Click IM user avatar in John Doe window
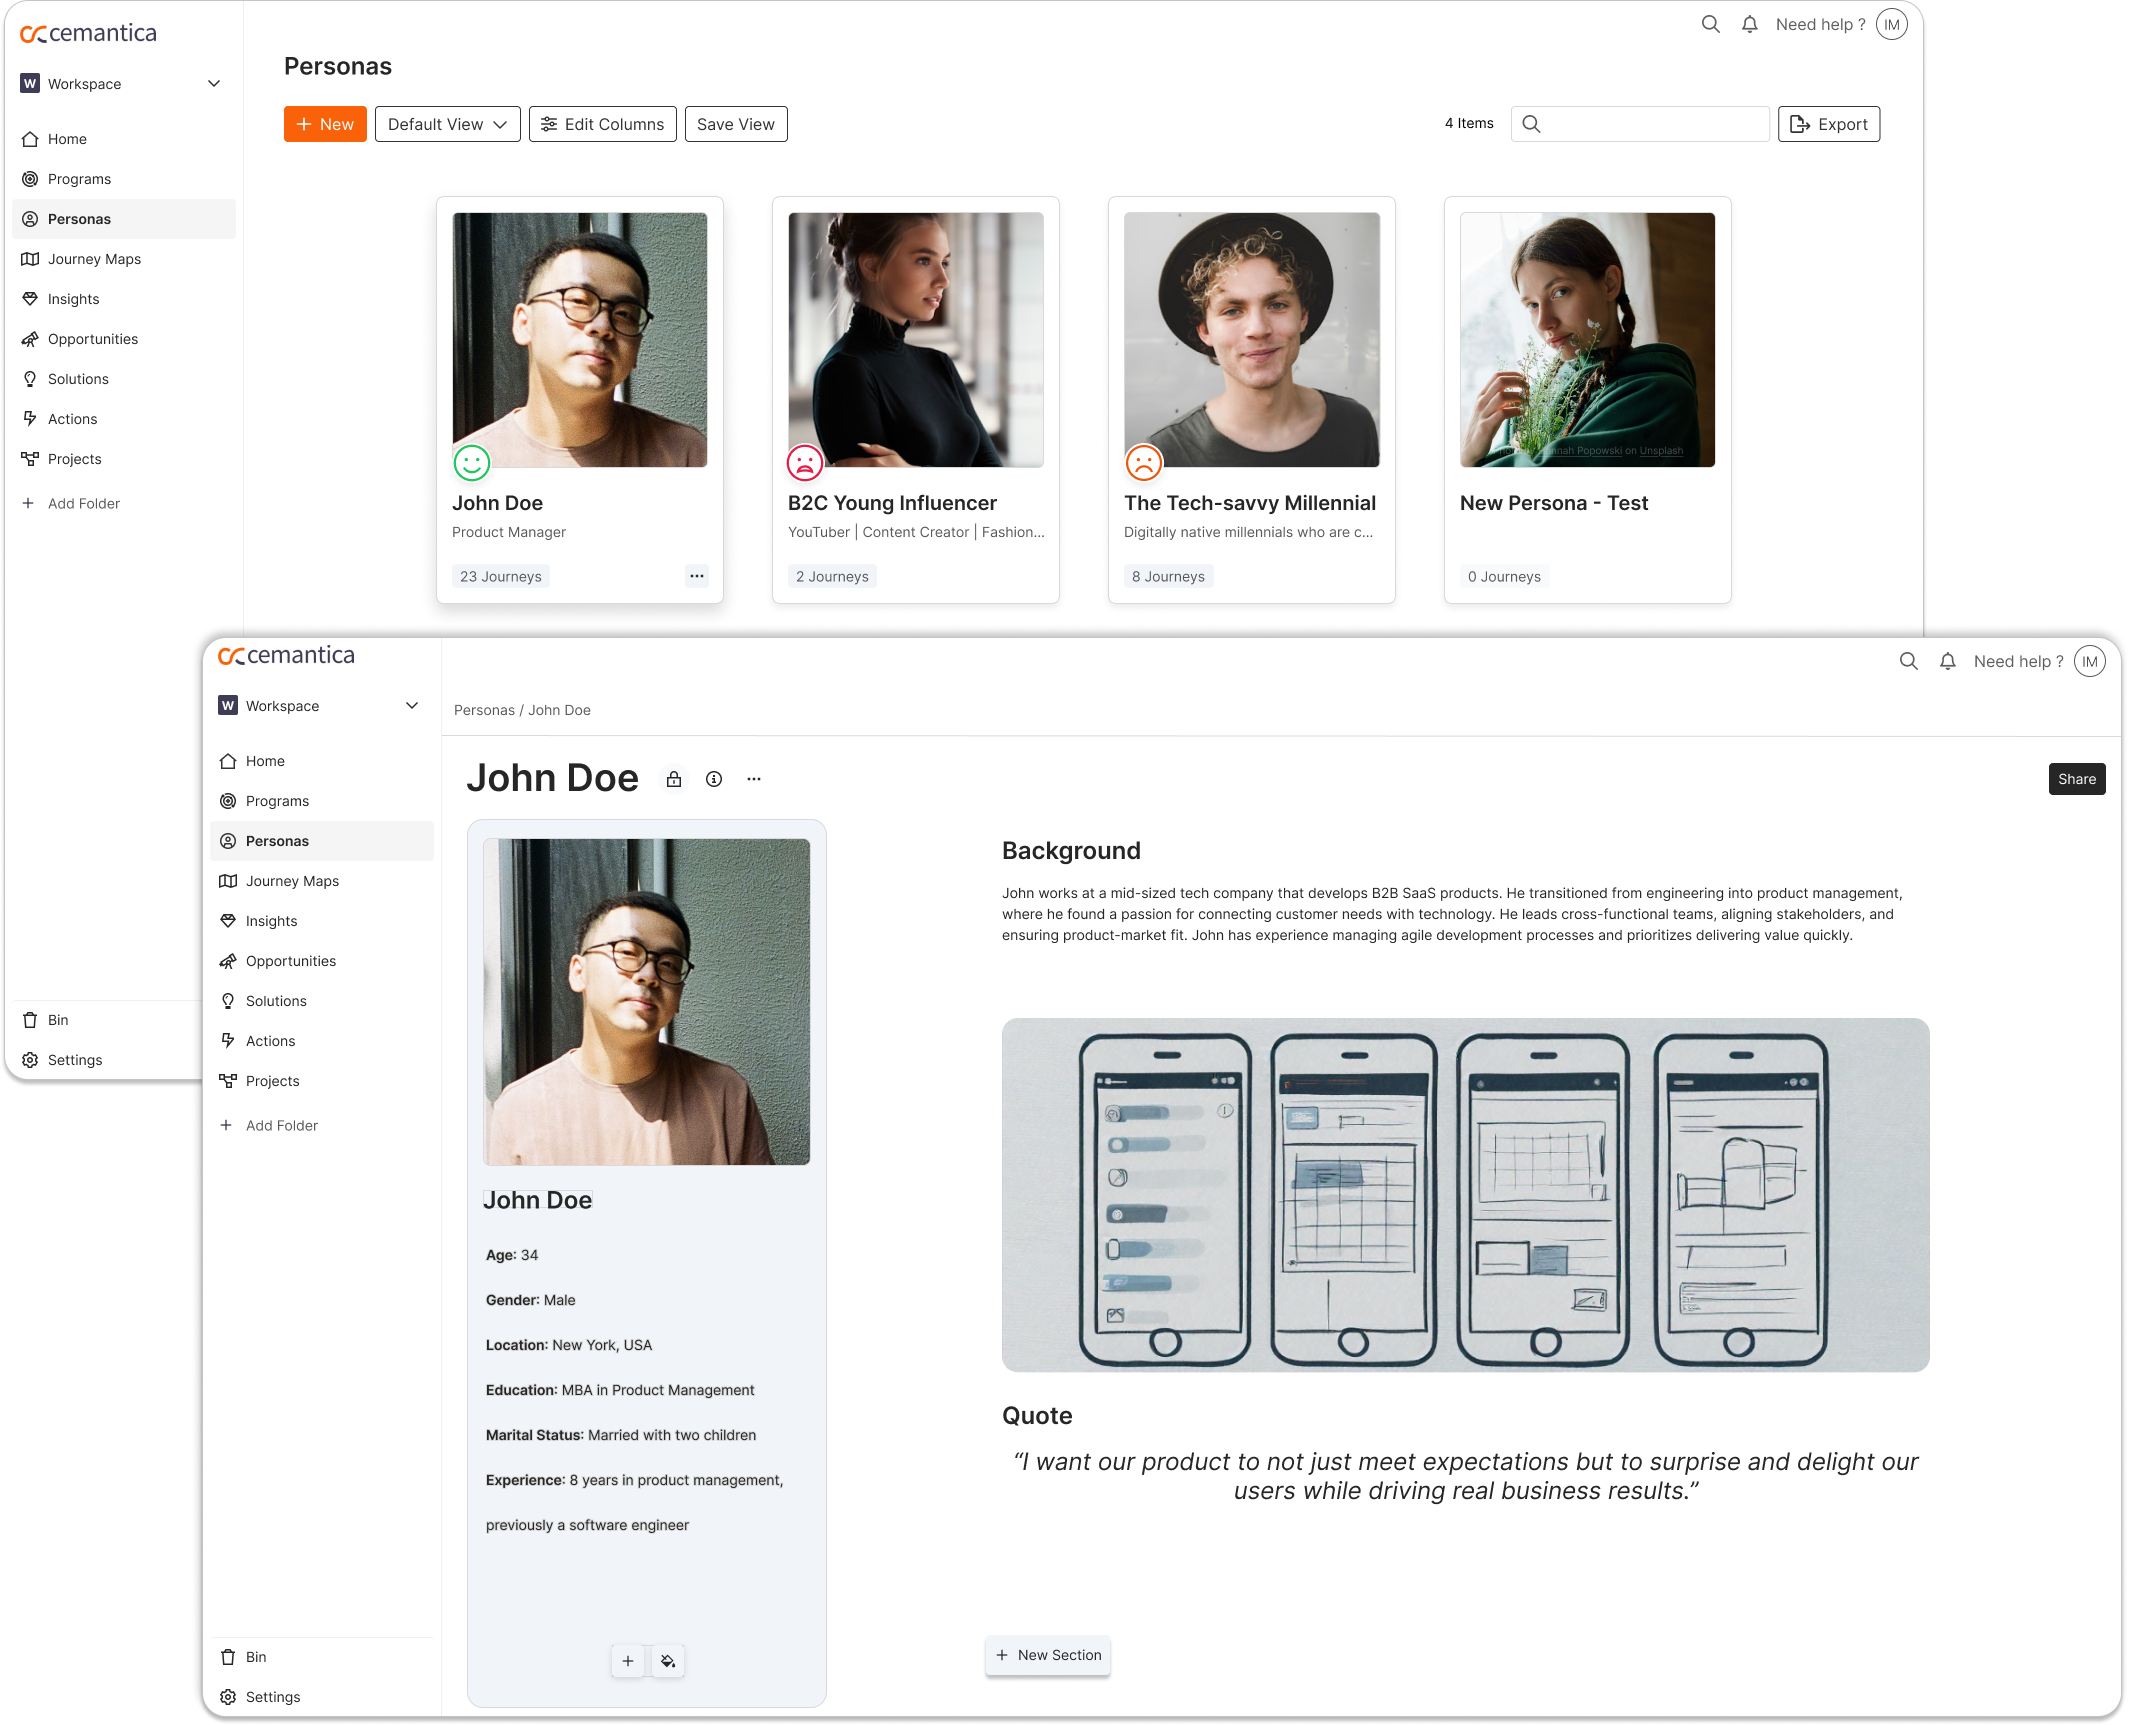Viewport: 2130px width, 1725px height. [2089, 661]
